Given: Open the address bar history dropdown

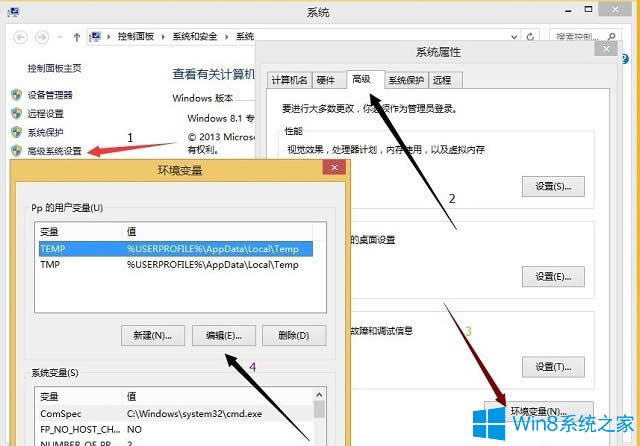Looking at the screenshot, I should click(514, 37).
